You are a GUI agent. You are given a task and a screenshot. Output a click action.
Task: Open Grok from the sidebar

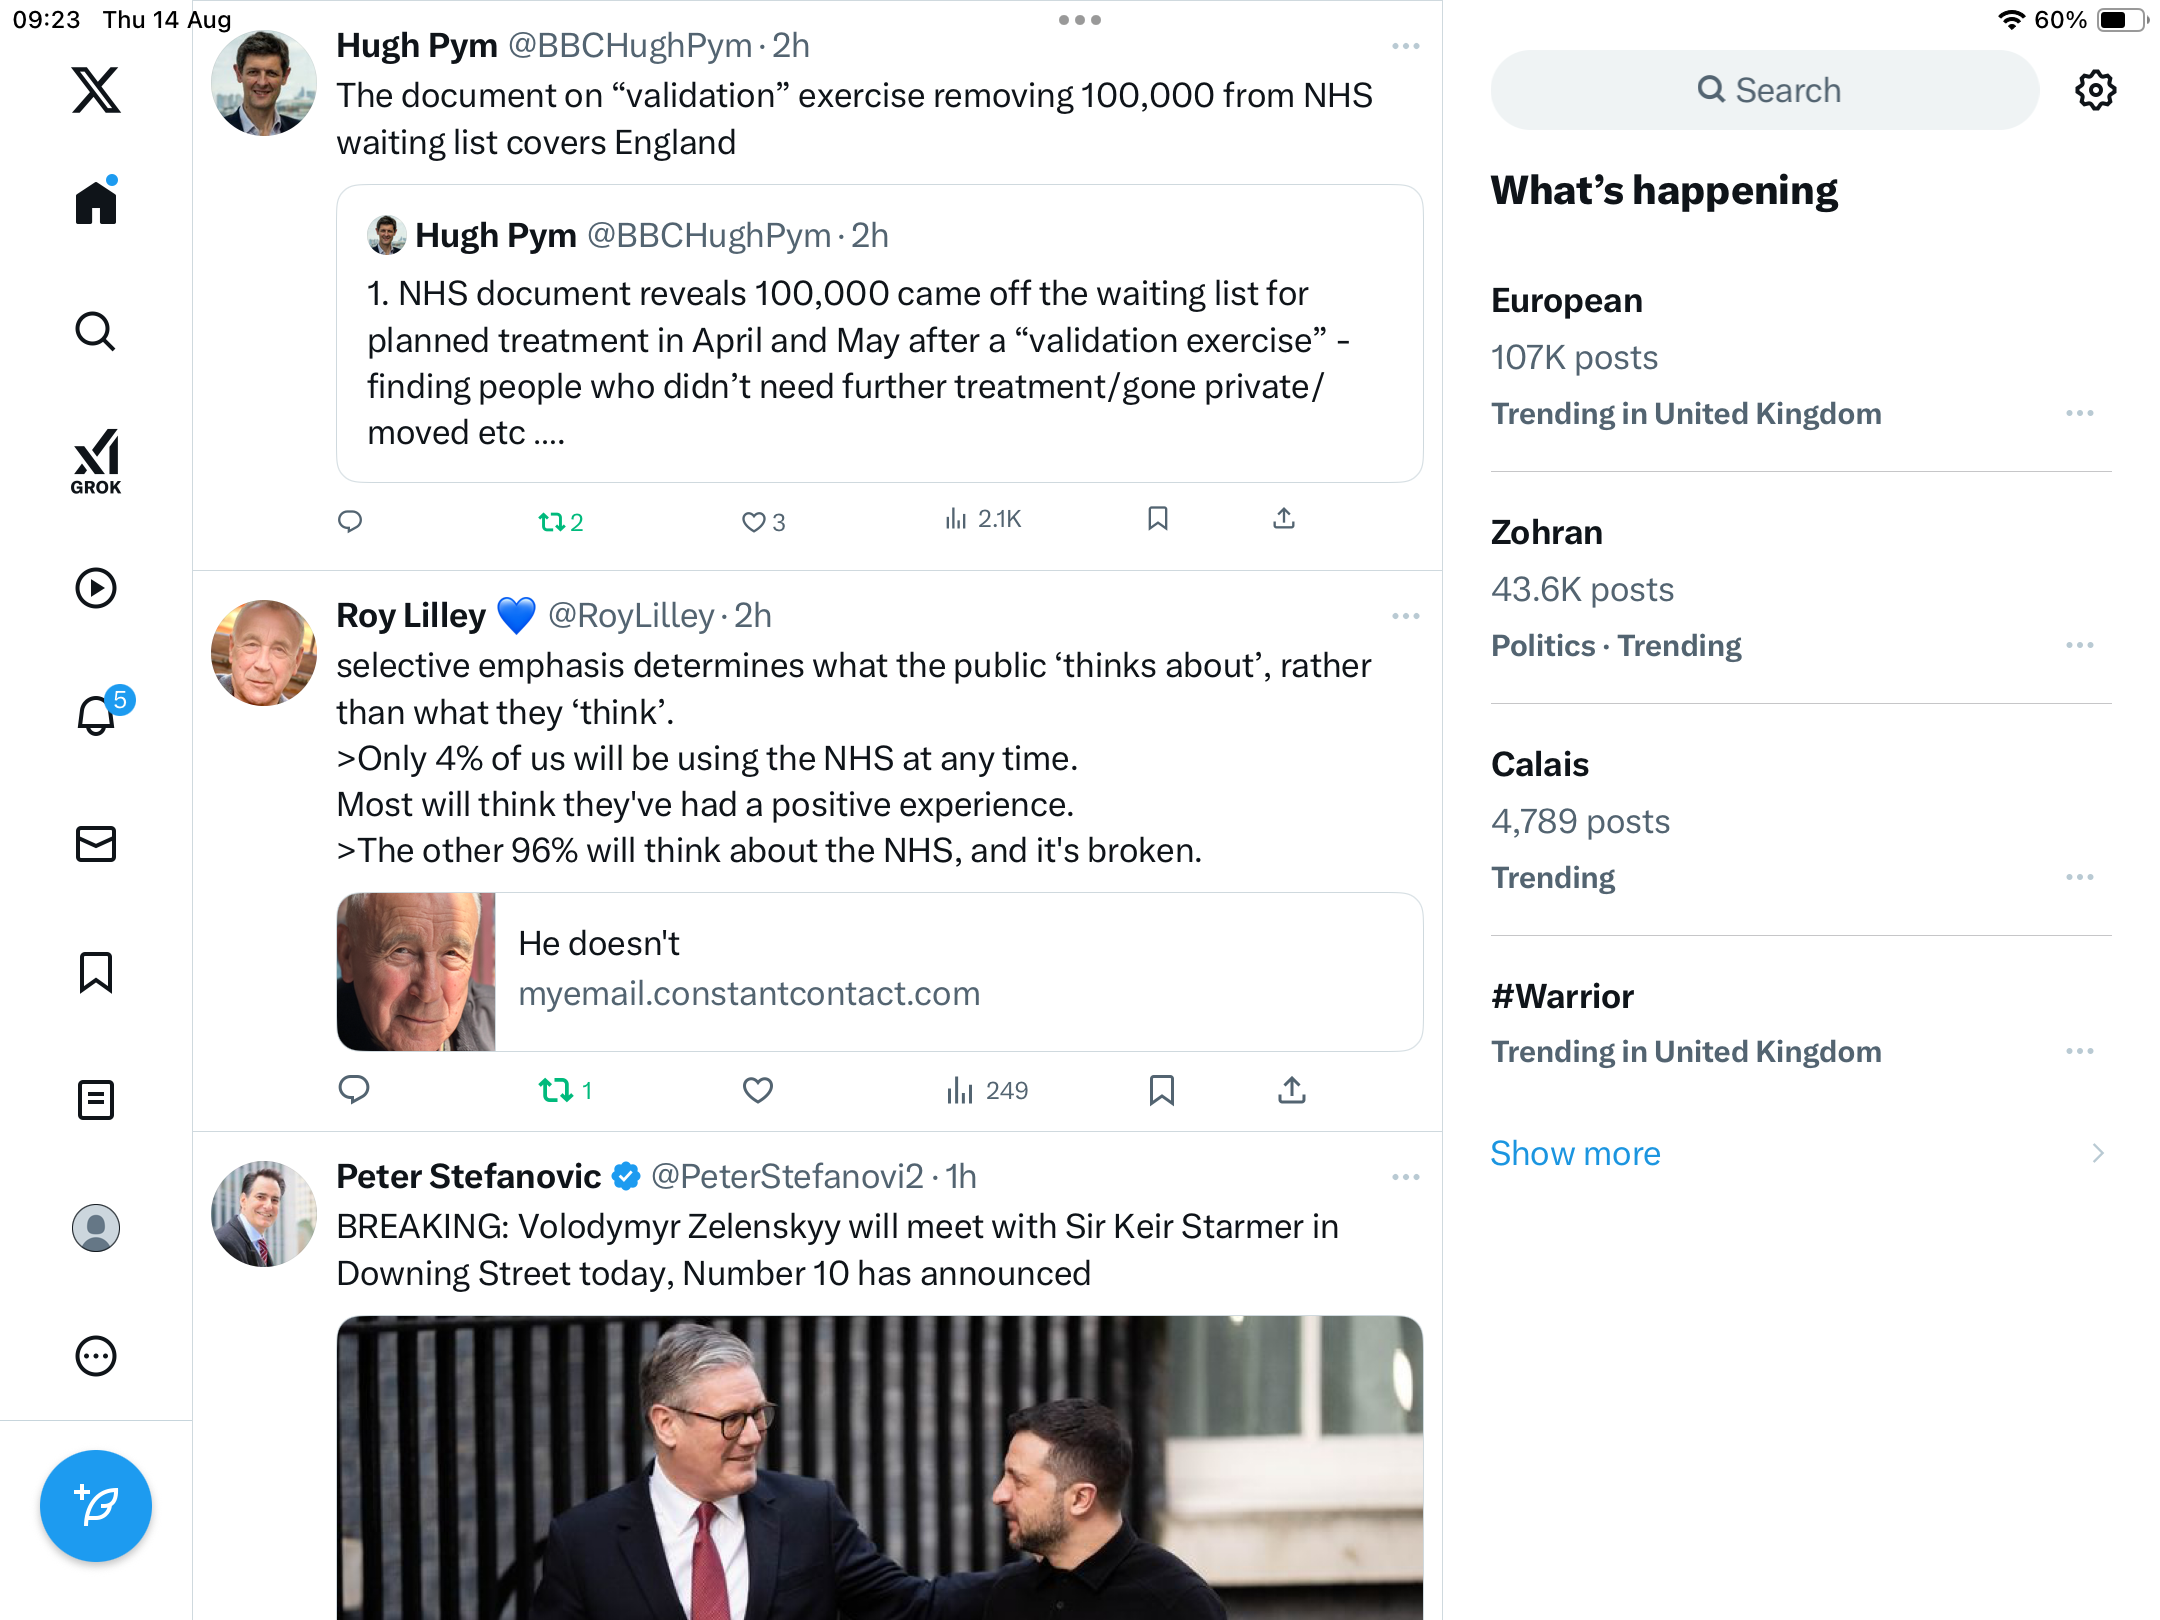click(96, 461)
